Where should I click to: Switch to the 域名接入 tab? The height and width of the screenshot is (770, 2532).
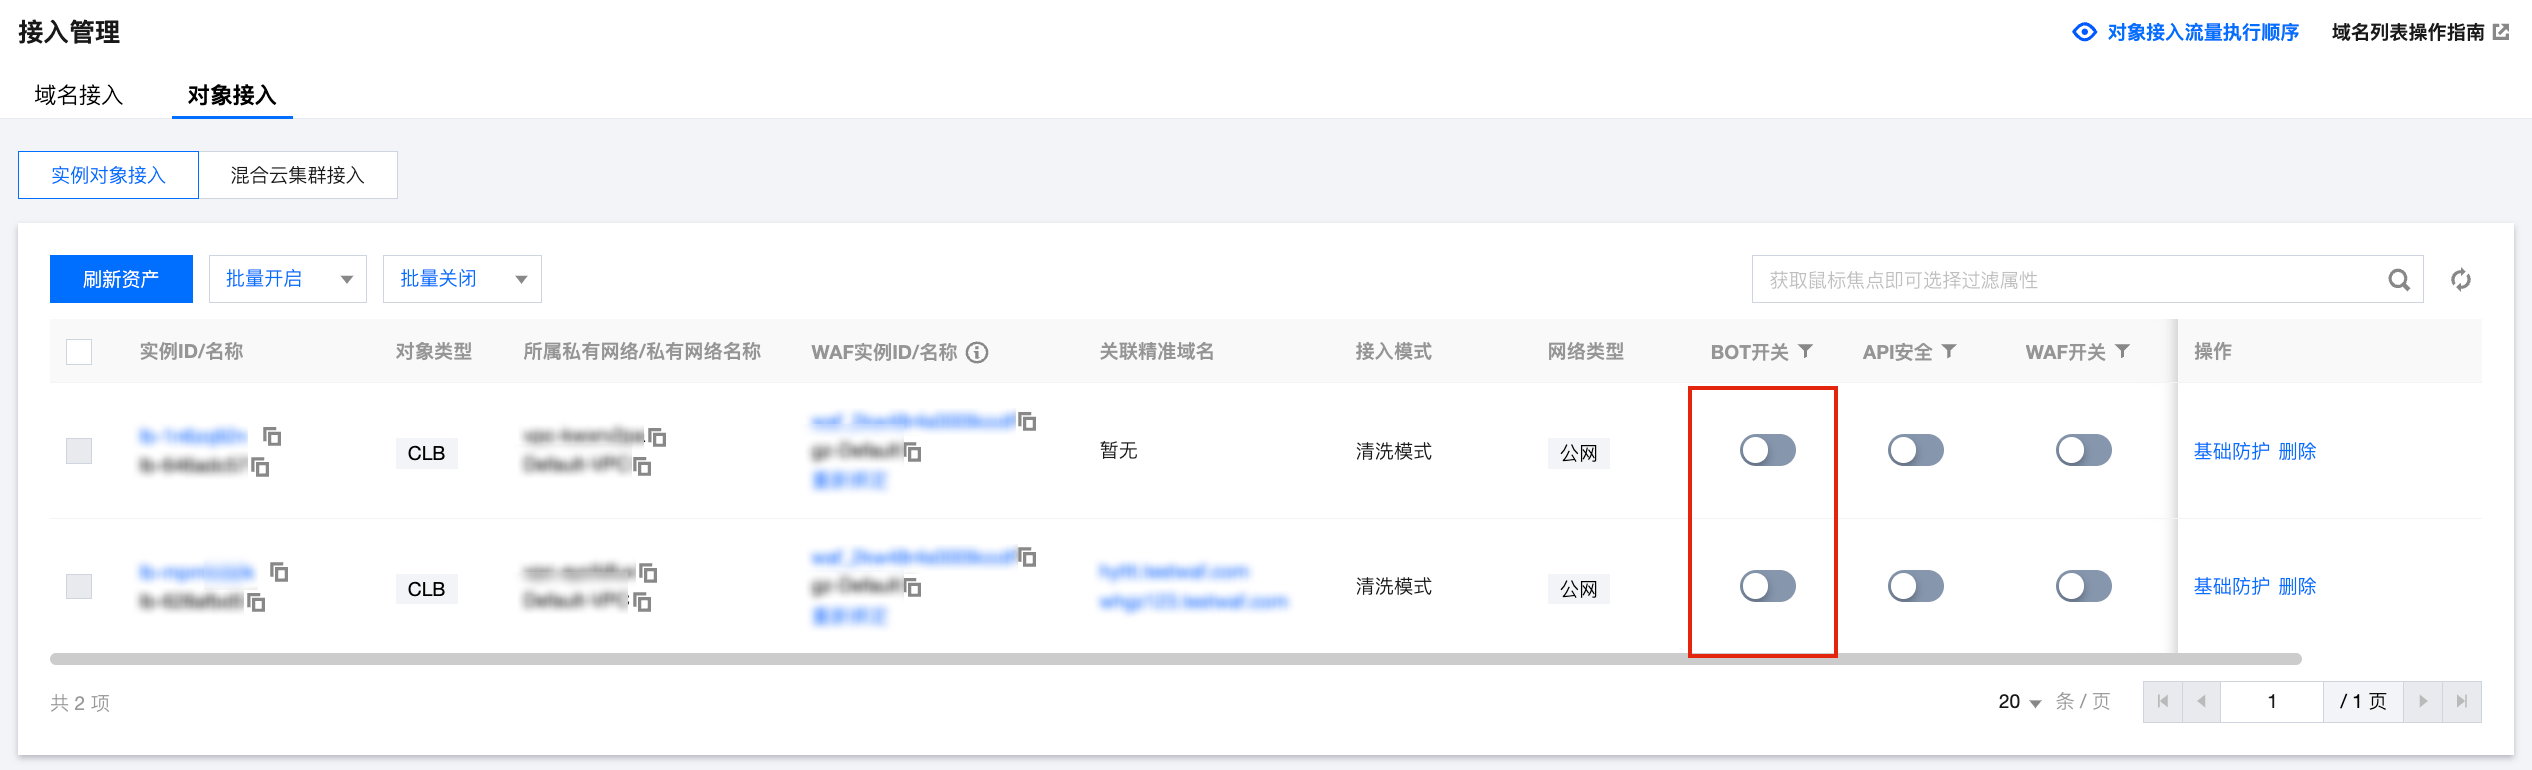point(79,95)
